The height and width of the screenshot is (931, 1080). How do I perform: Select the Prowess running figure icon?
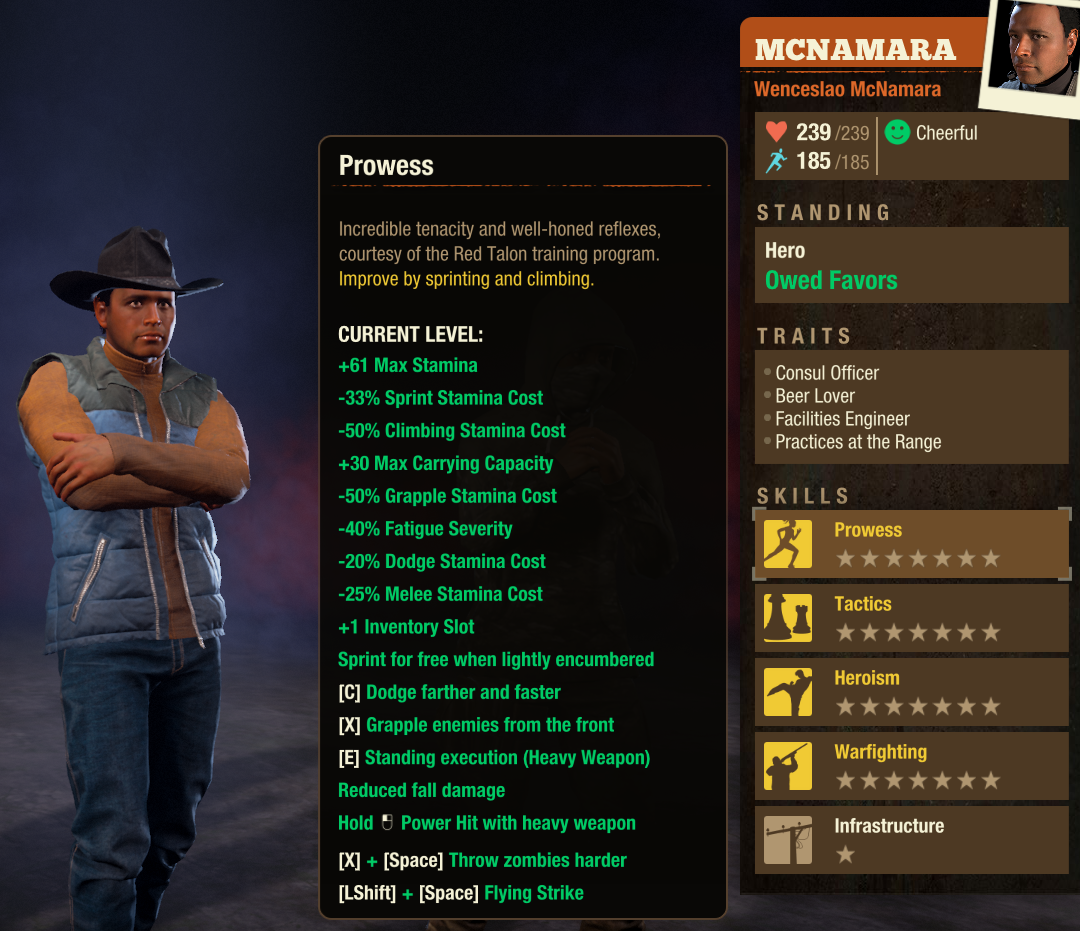(787, 544)
